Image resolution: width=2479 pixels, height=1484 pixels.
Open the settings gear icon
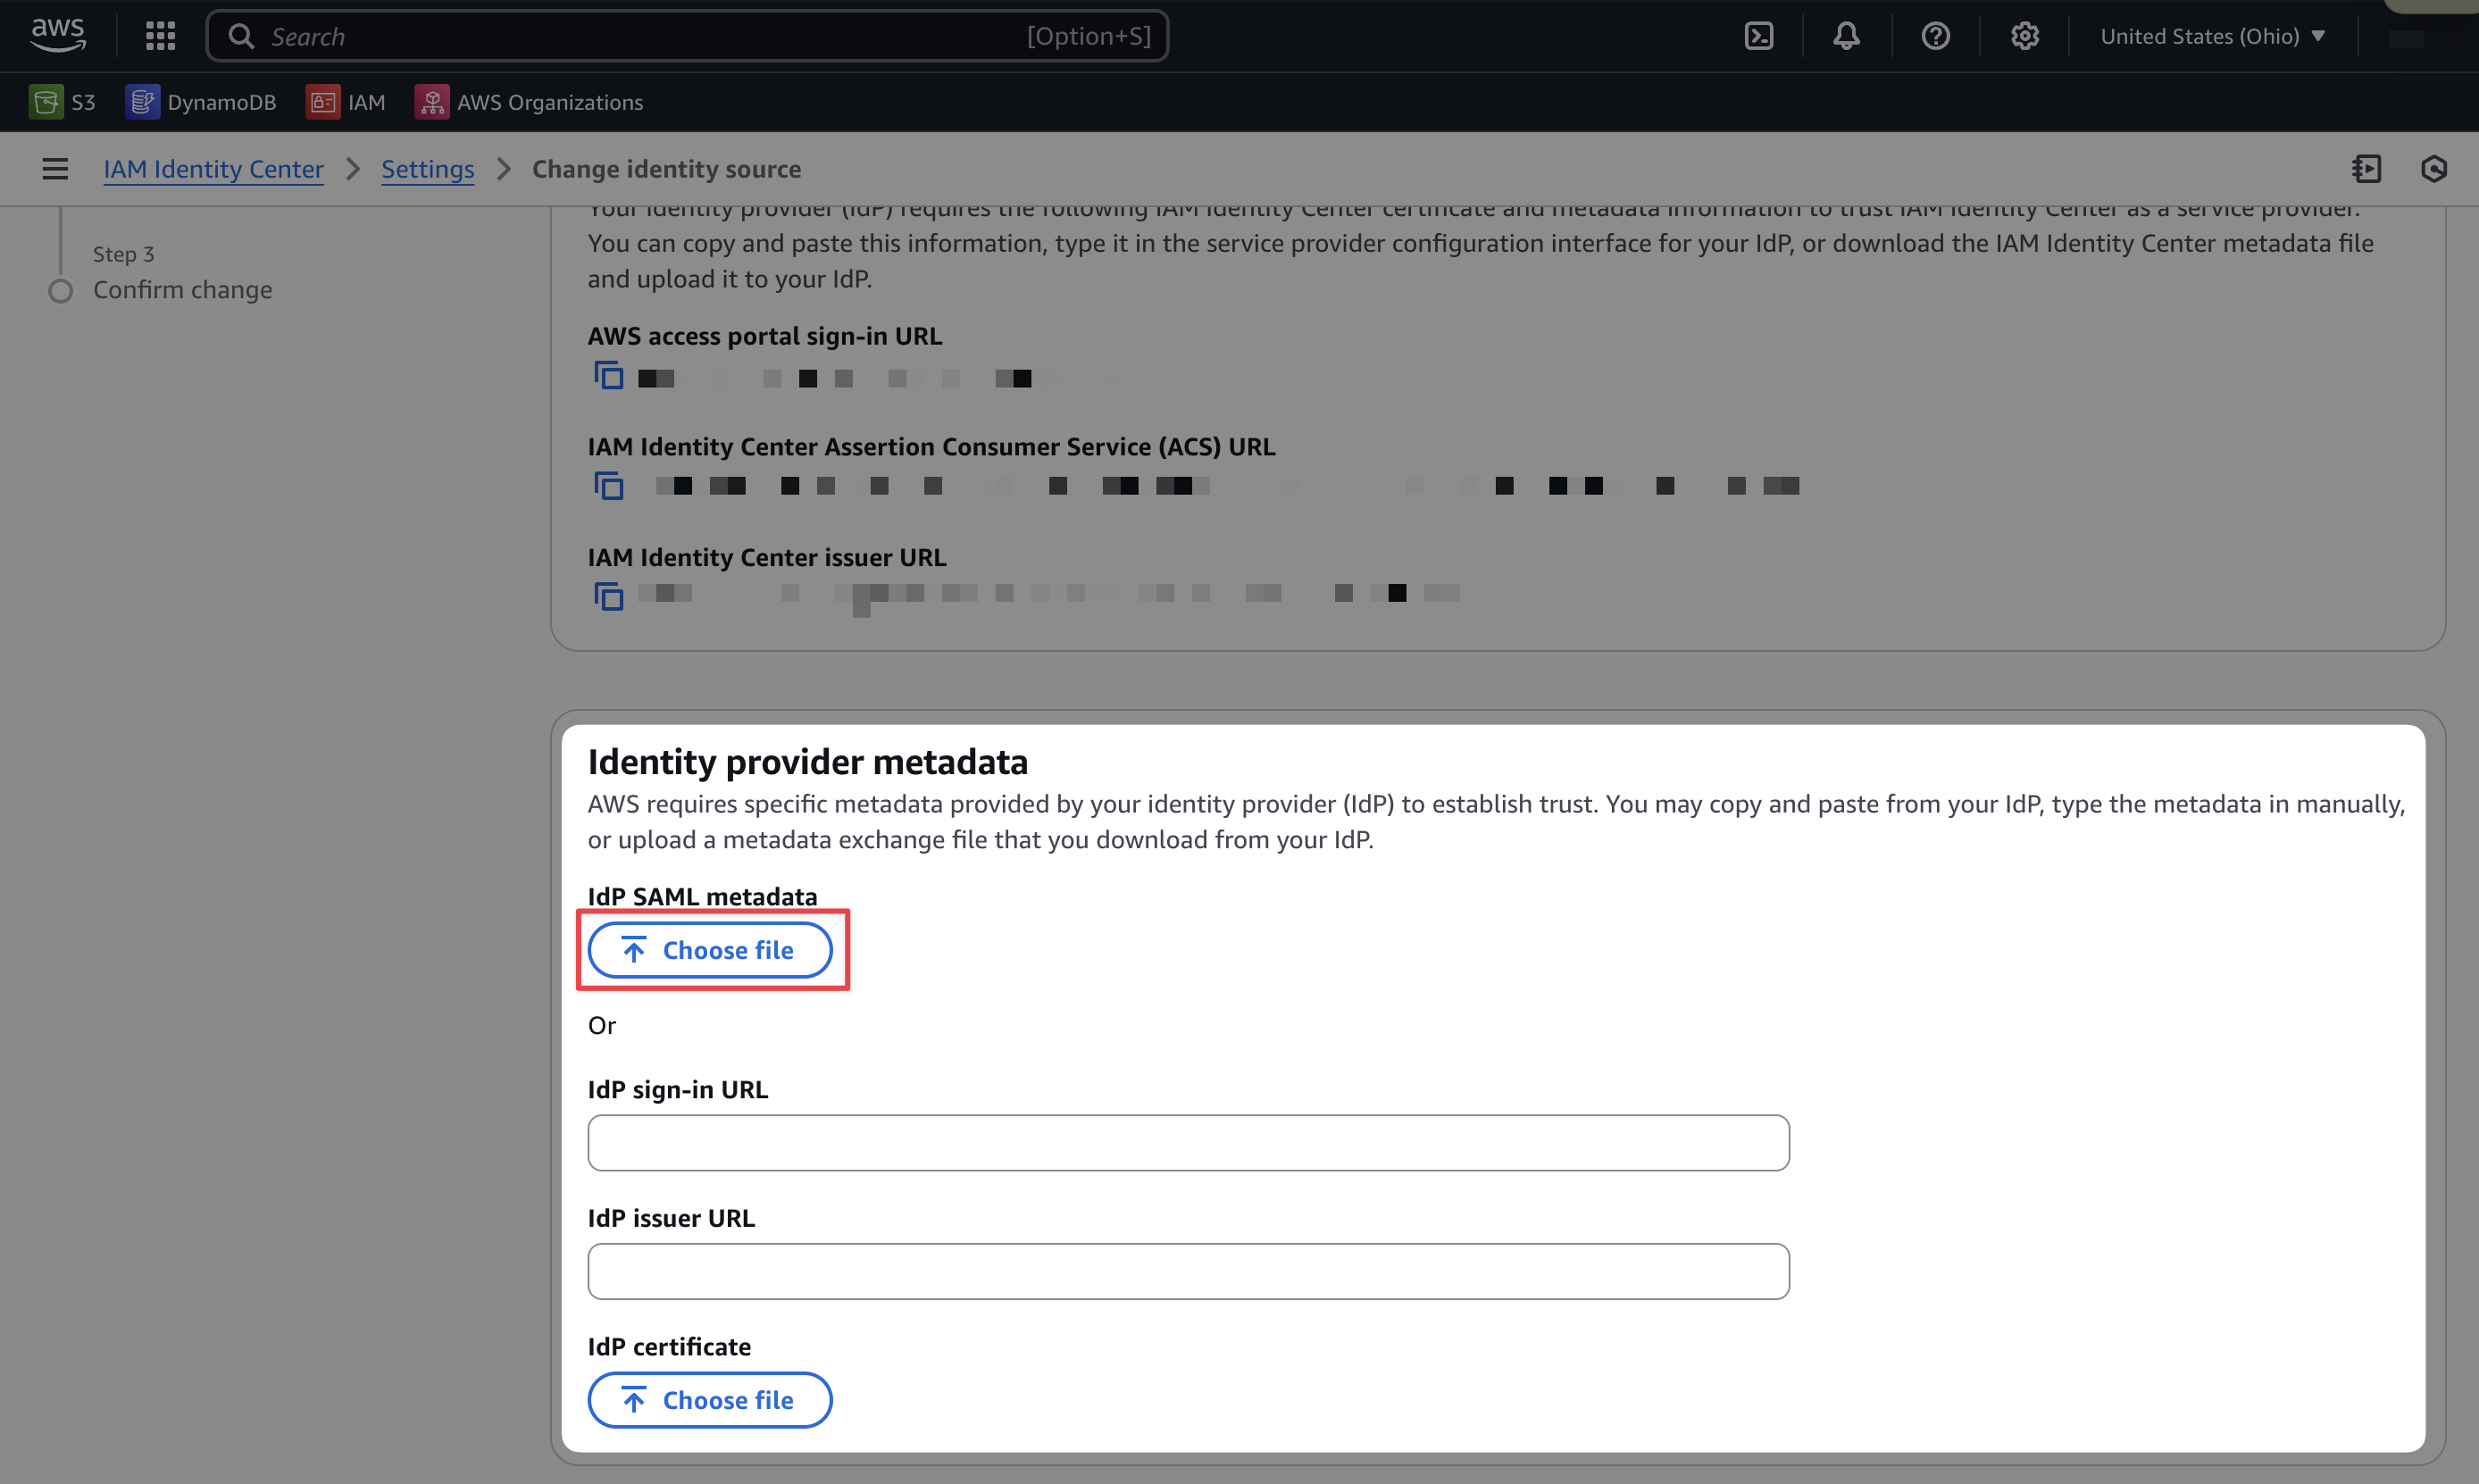point(2024,36)
